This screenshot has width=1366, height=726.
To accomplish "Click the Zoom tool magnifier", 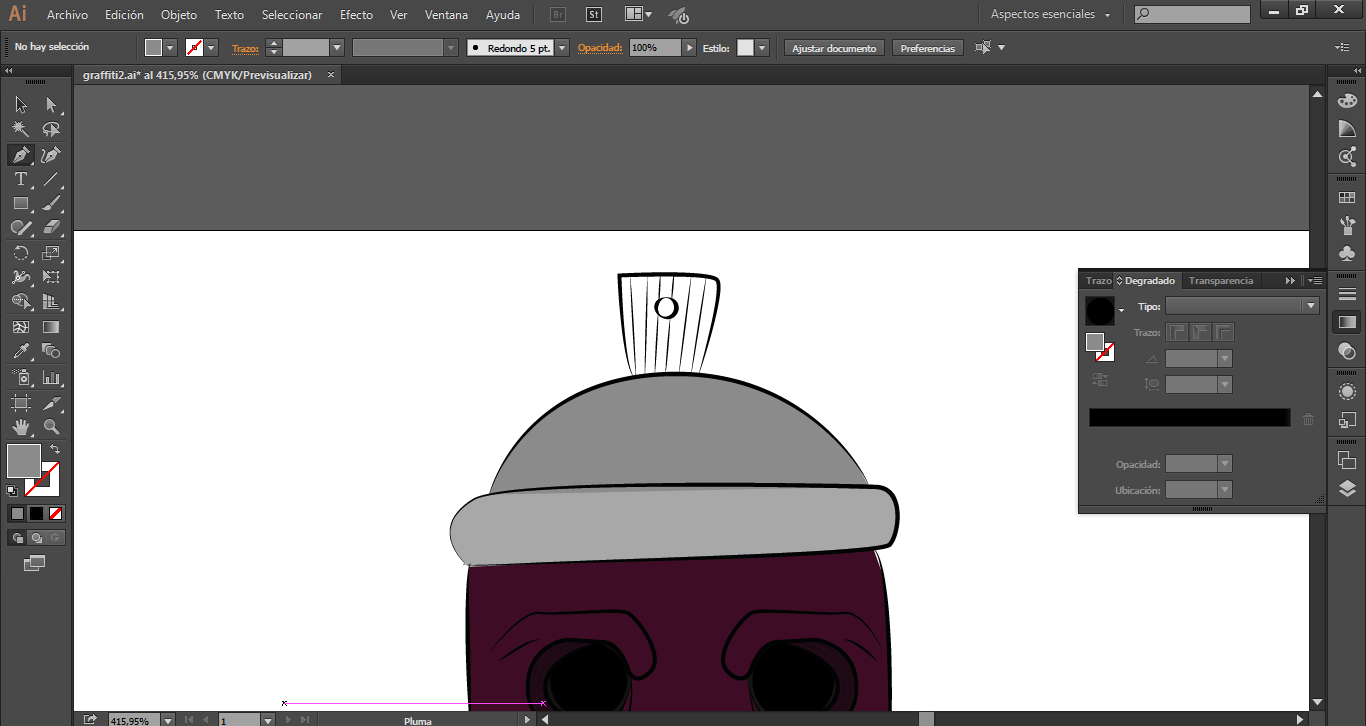I will click(x=52, y=427).
